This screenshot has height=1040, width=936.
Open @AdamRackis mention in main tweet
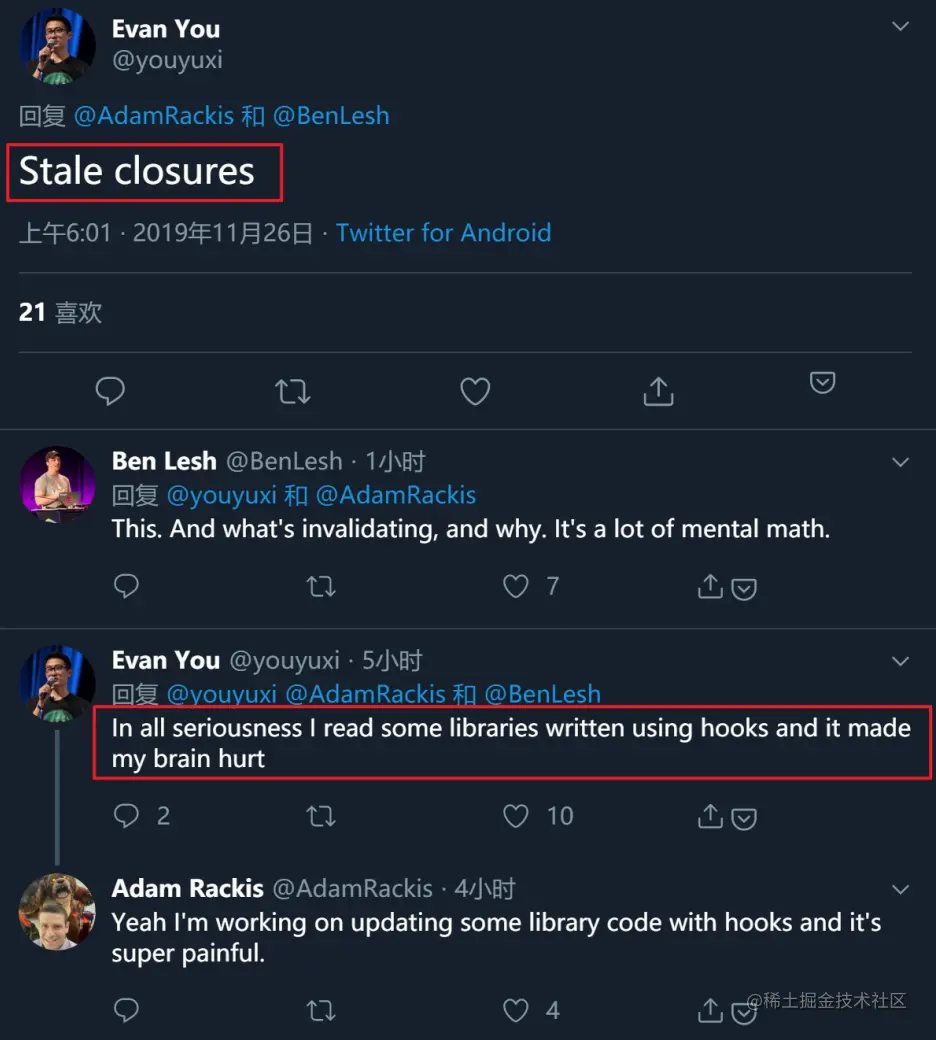(154, 116)
